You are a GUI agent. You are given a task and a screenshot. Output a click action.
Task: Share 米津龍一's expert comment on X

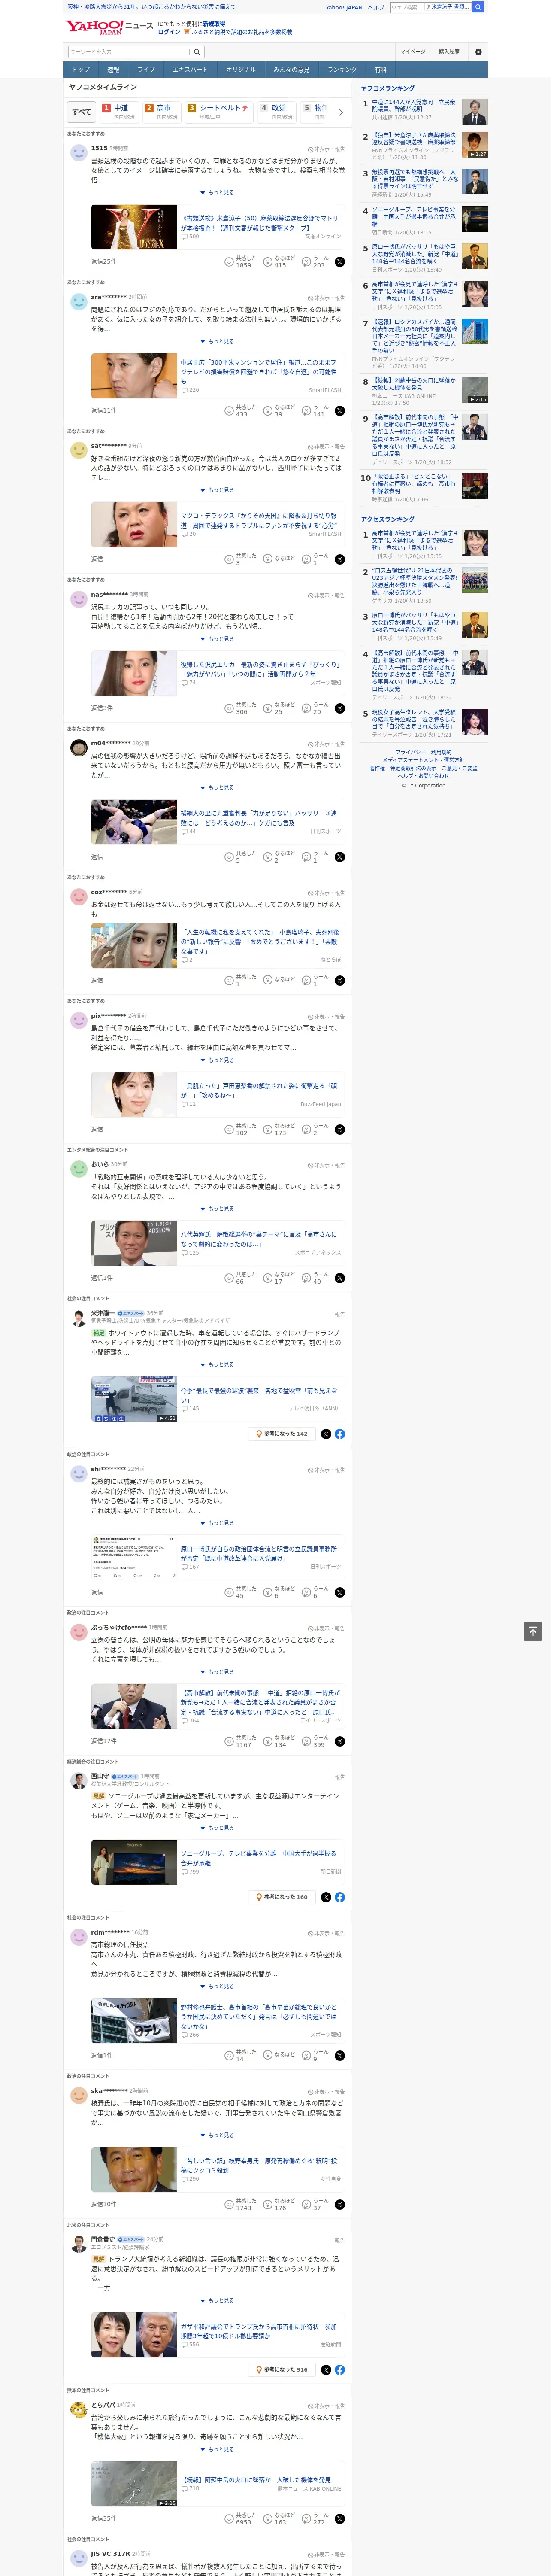pyautogui.click(x=326, y=1434)
